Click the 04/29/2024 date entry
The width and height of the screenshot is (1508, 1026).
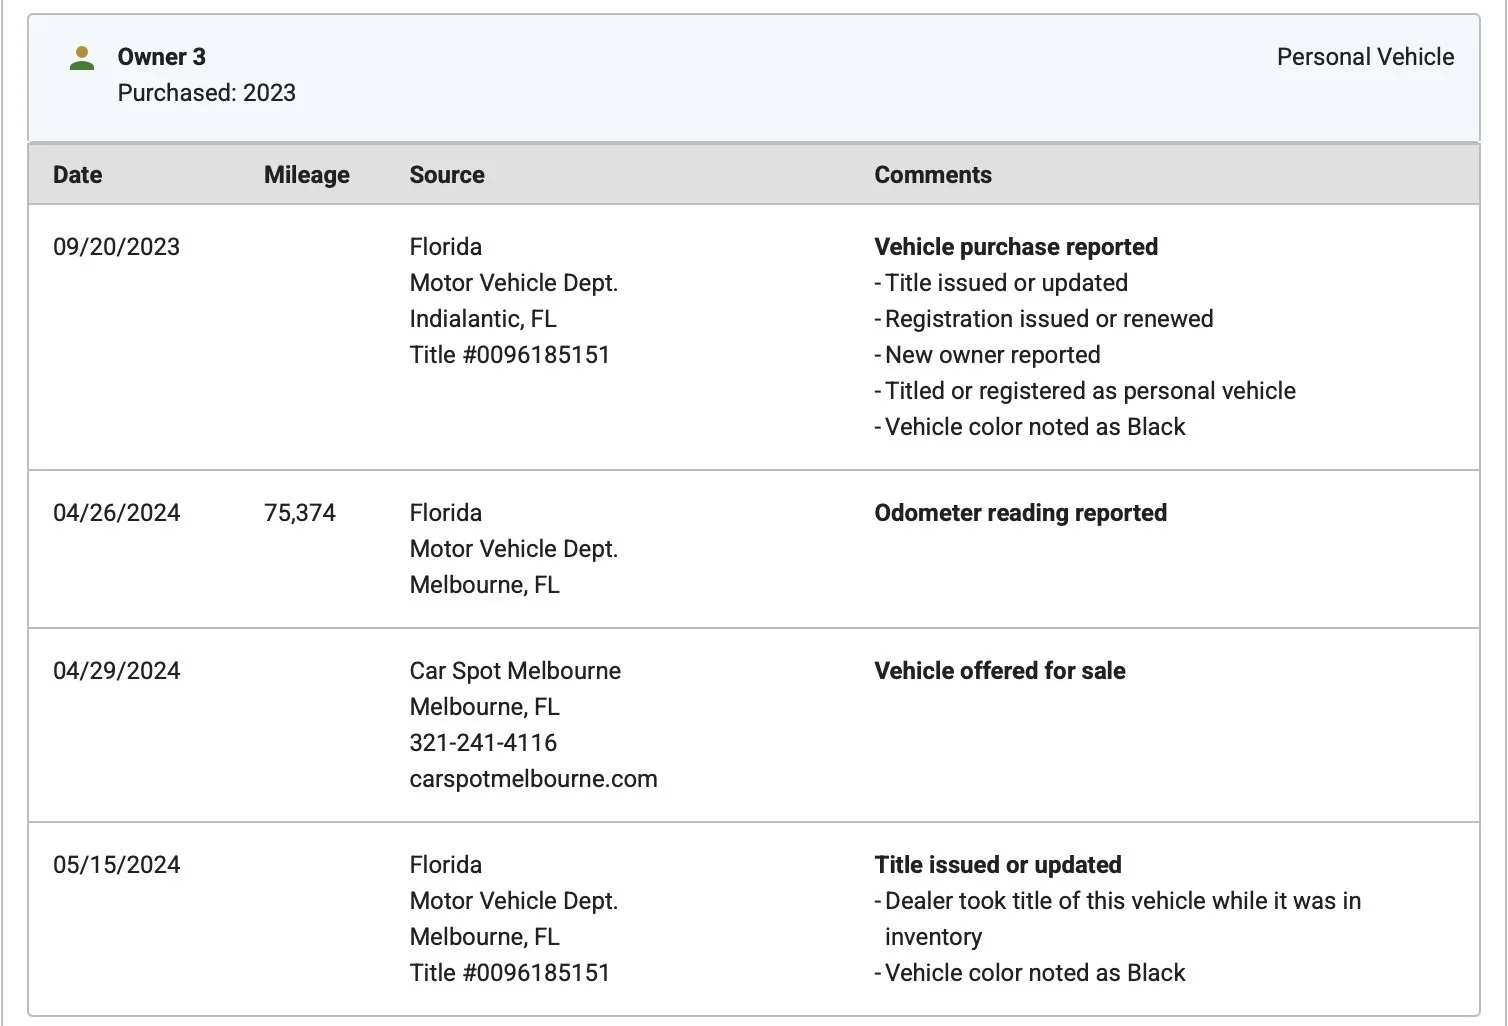click(x=116, y=671)
